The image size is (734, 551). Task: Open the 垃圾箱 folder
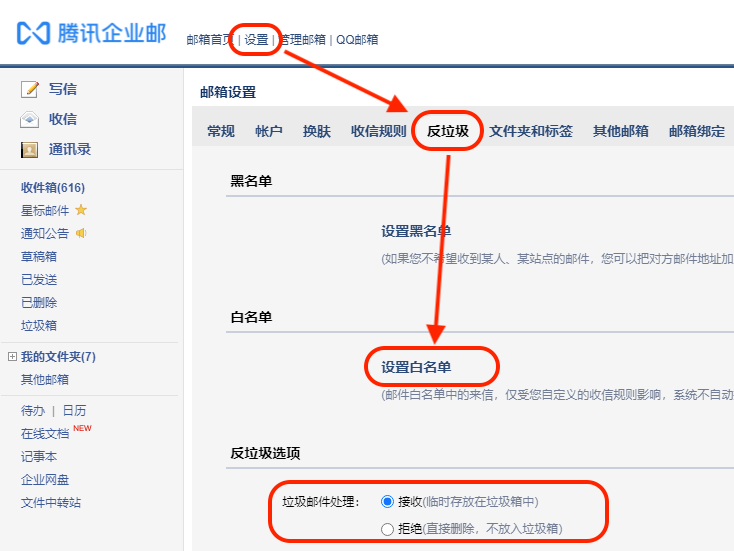(39, 325)
